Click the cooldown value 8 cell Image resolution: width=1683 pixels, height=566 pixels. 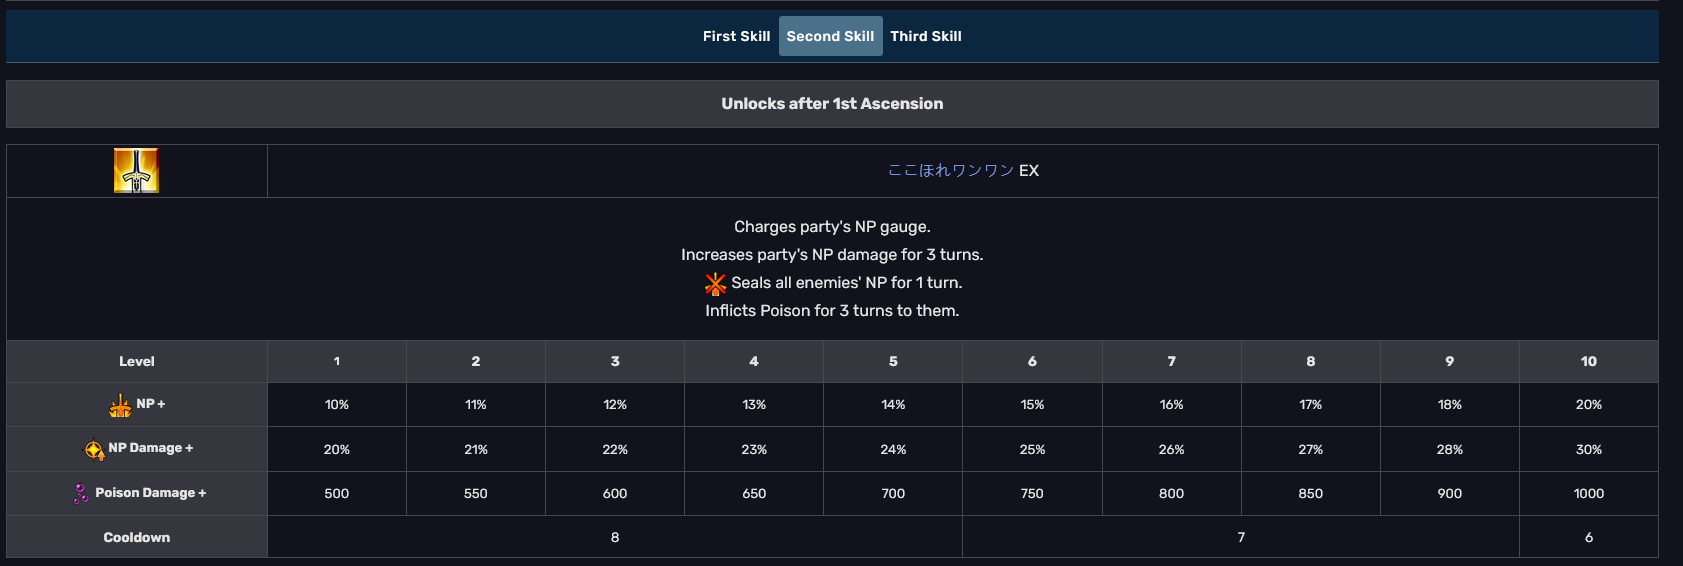615,537
